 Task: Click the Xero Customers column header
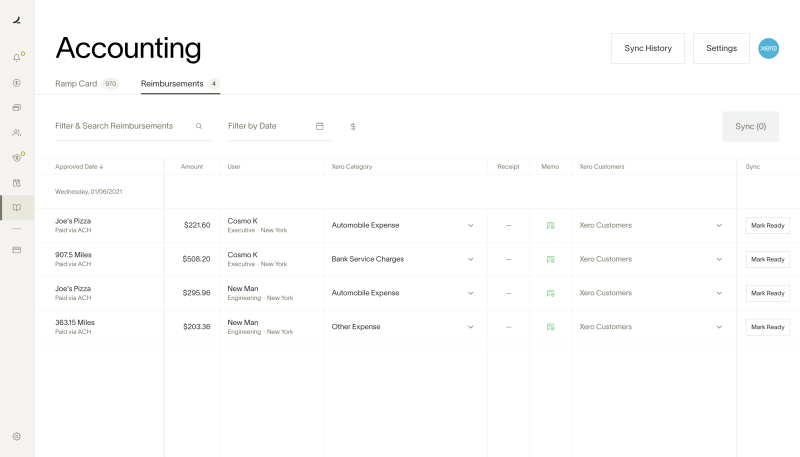pos(602,167)
